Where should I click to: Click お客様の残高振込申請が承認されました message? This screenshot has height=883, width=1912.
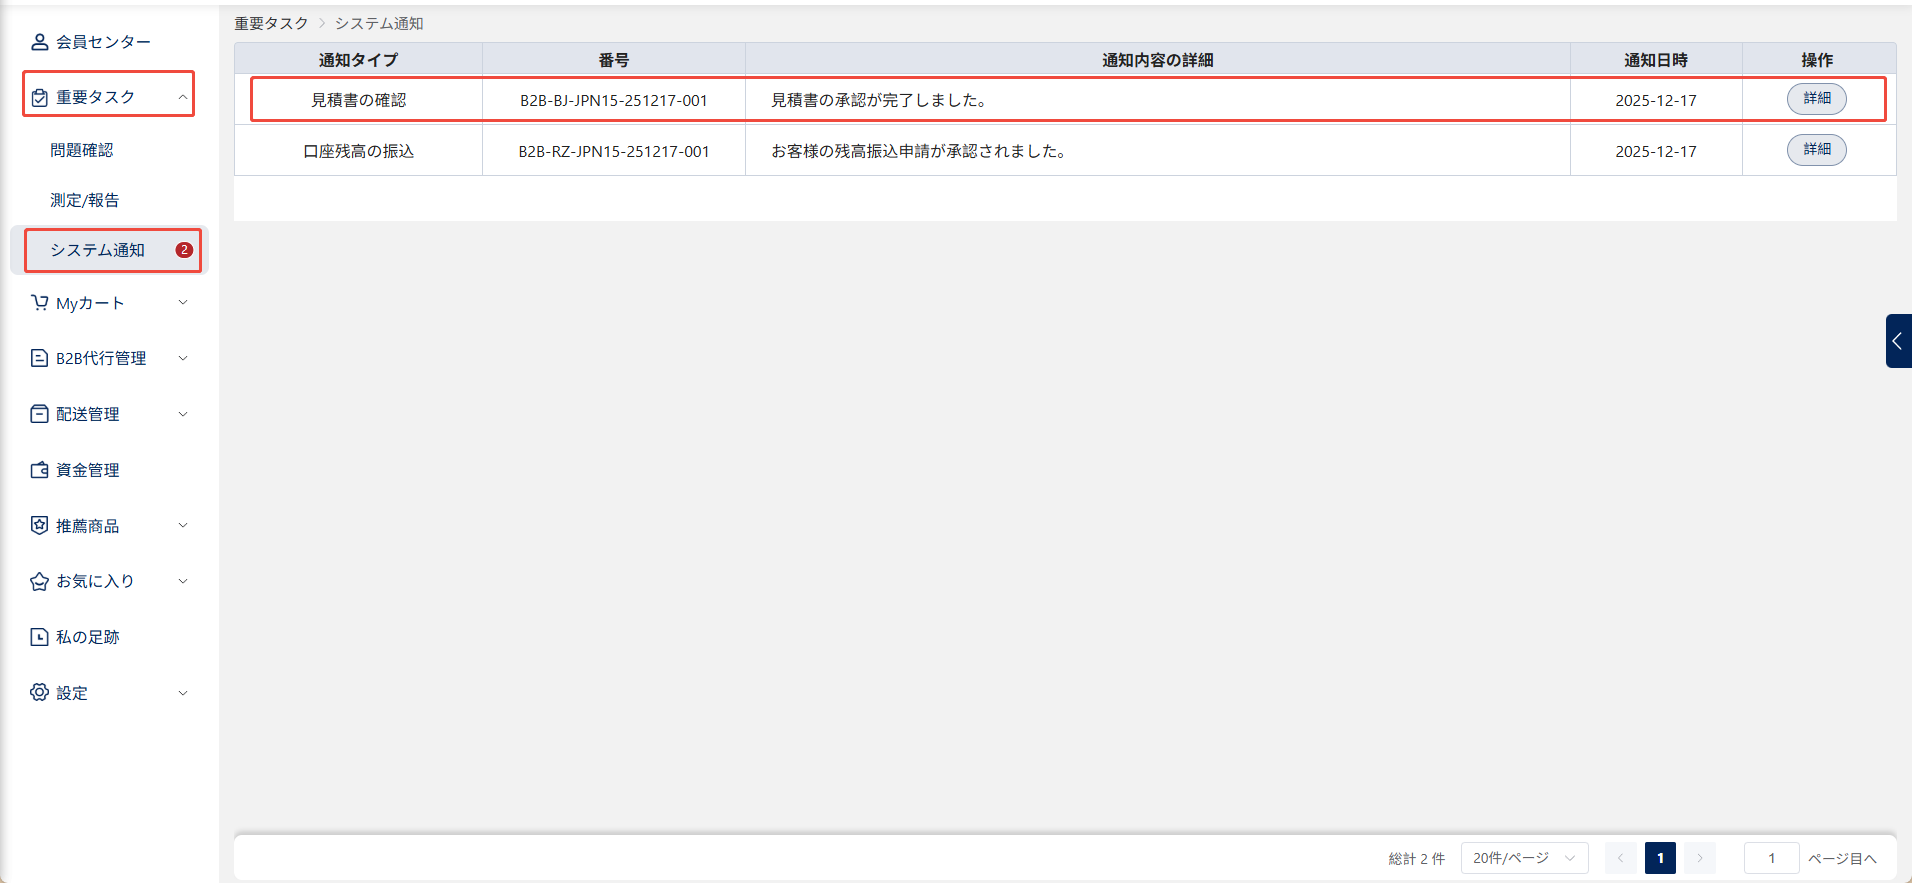point(919,151)
